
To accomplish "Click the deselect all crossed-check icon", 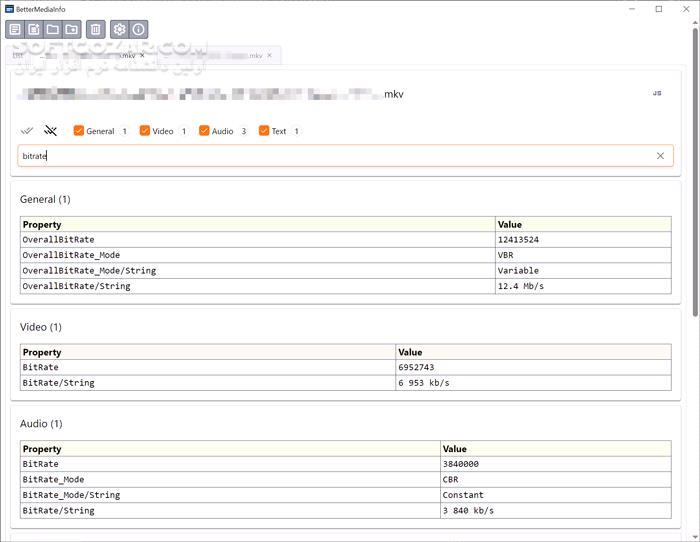I will [51, 131].
